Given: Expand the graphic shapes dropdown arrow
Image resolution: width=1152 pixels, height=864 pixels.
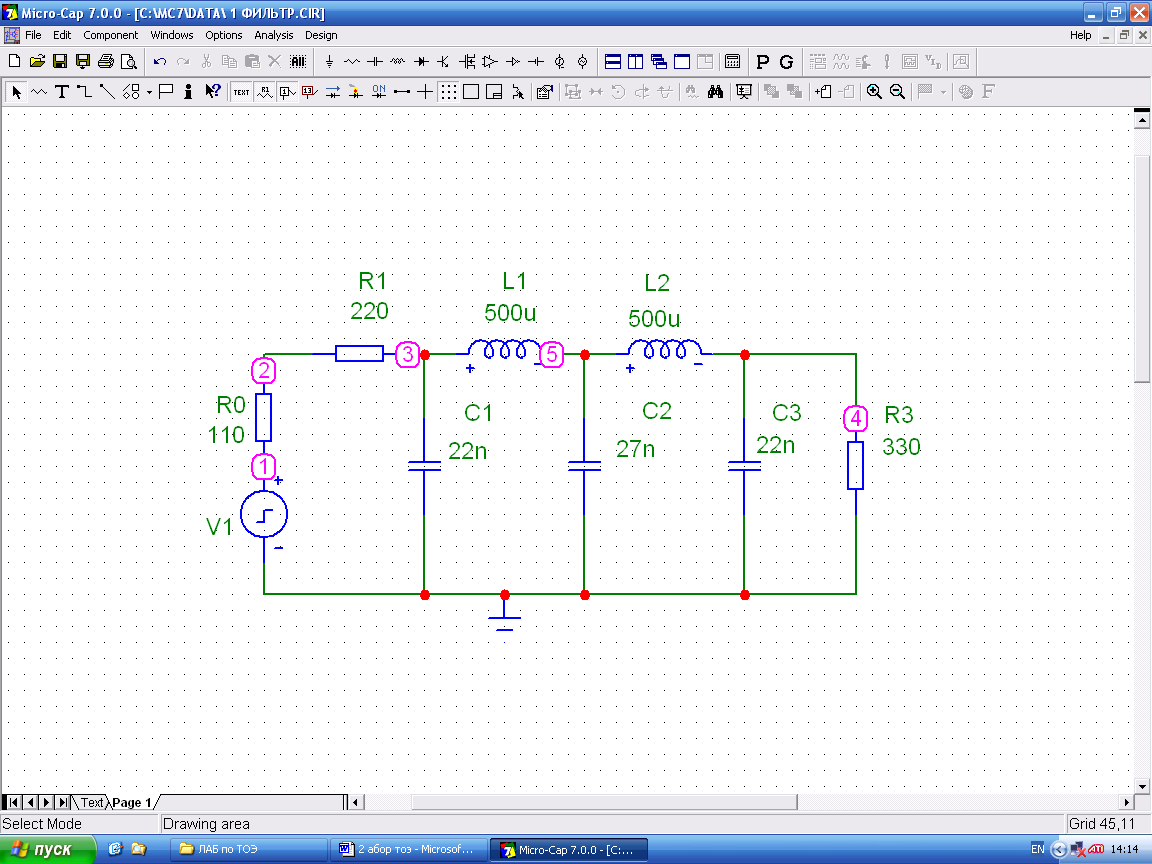Looking at the screenshot, I should tap(149, 92).
